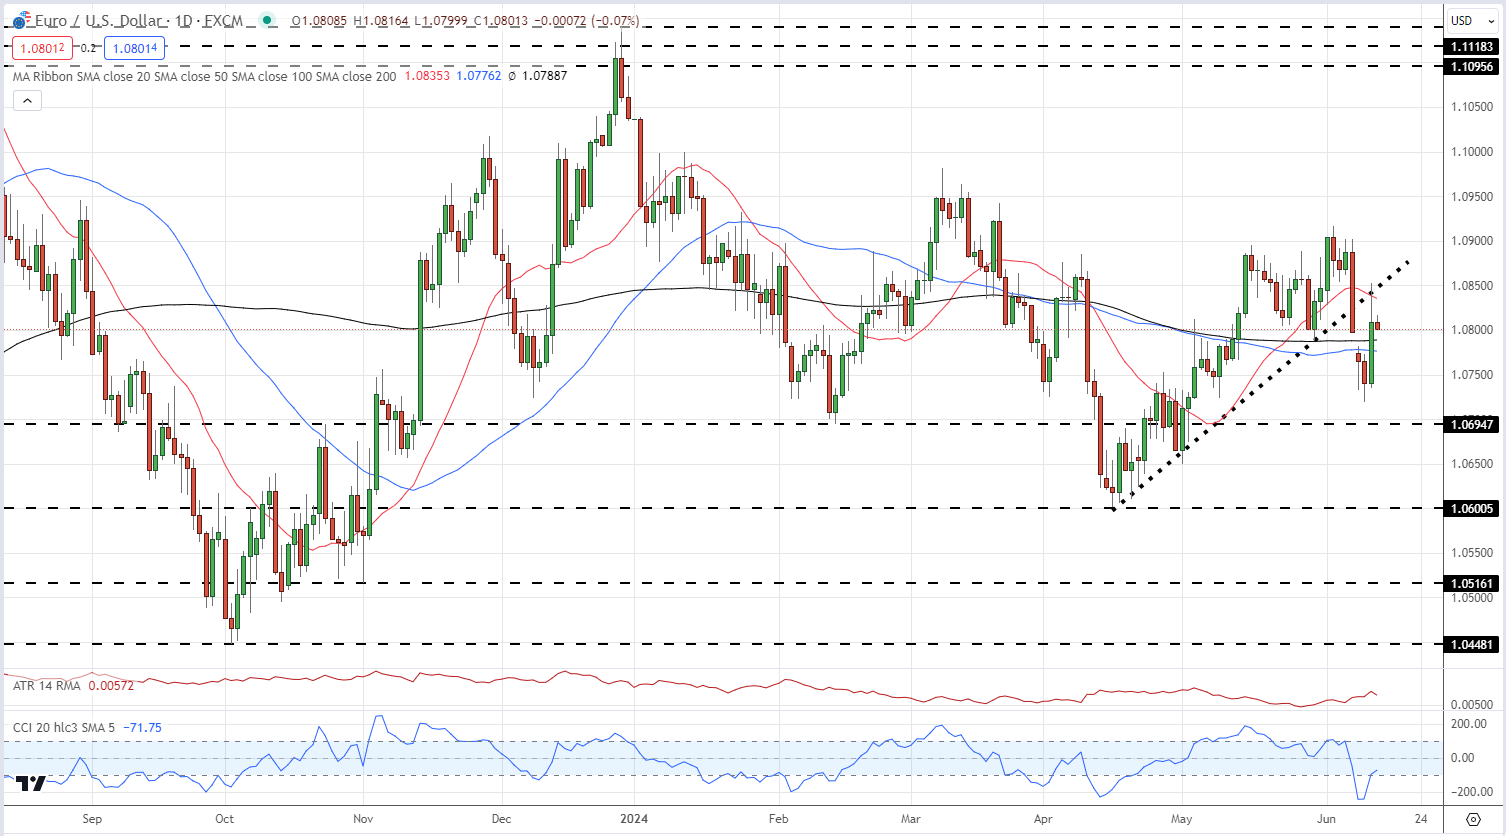Click the high price H1.08164
Viewport: 1506px width, 836px height.
click(x=381, y=21)
